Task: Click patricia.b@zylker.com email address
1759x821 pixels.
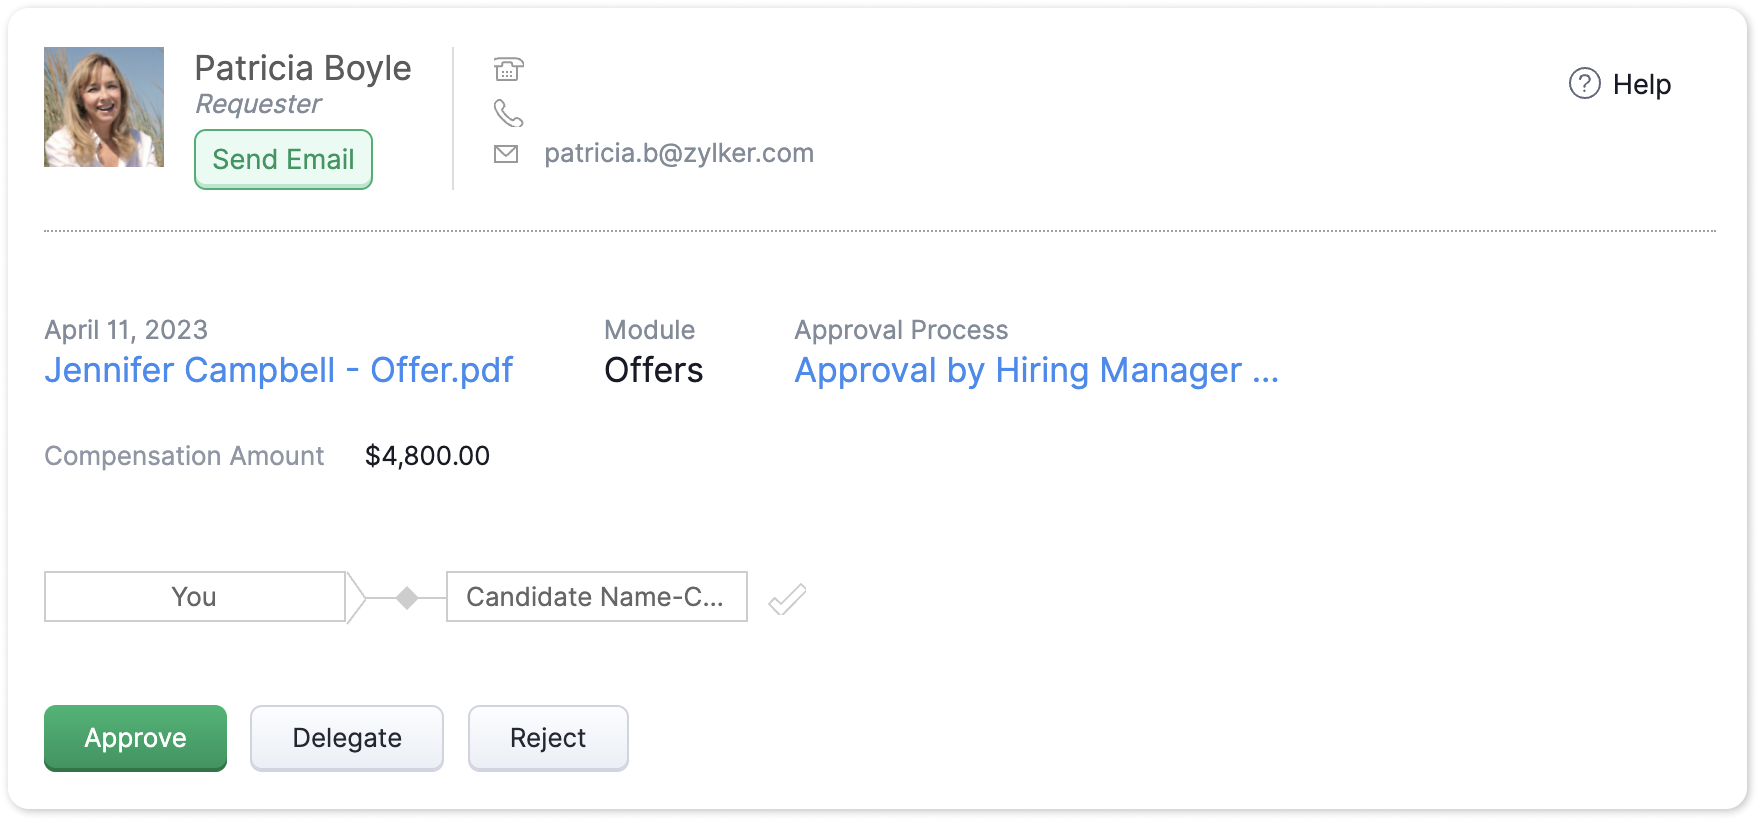Action: pyautogui.click(x=679, y=153)
